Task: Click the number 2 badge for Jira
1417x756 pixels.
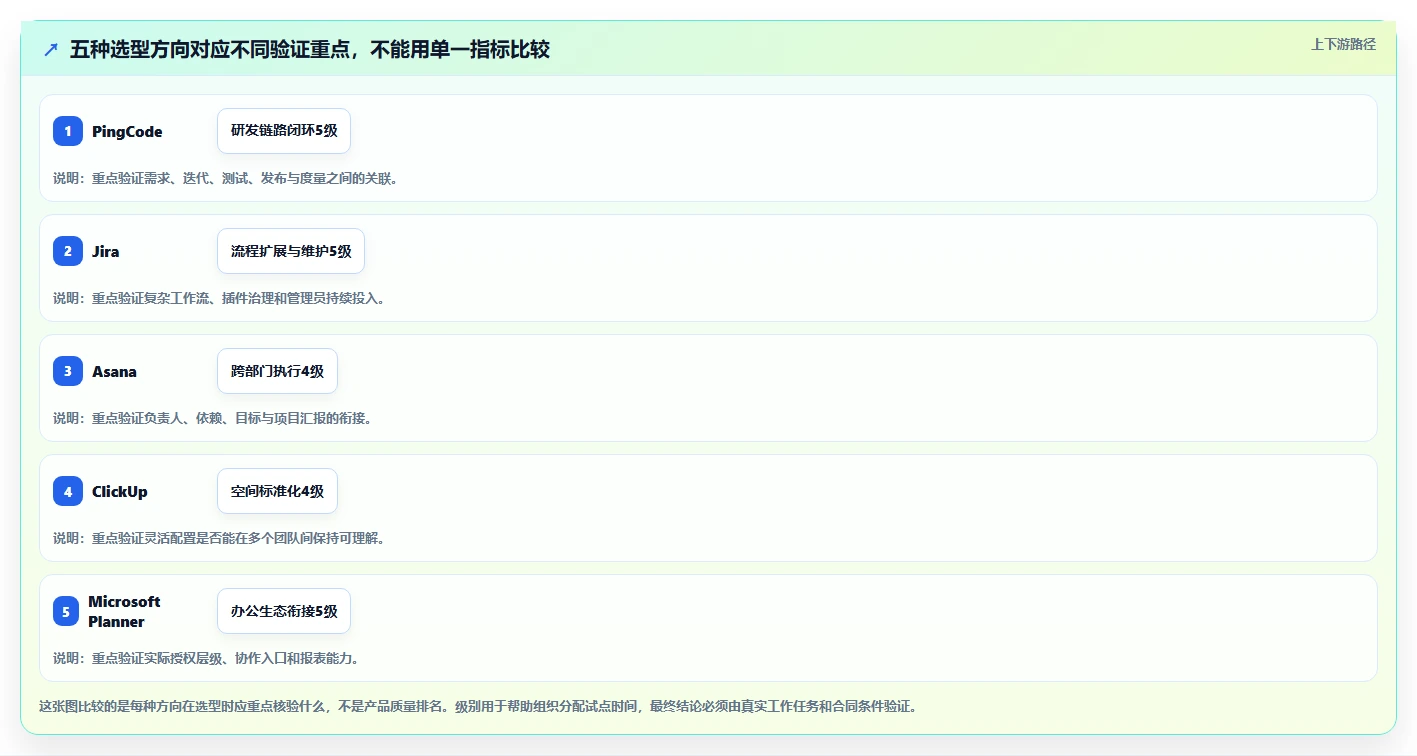Action: 68,251
